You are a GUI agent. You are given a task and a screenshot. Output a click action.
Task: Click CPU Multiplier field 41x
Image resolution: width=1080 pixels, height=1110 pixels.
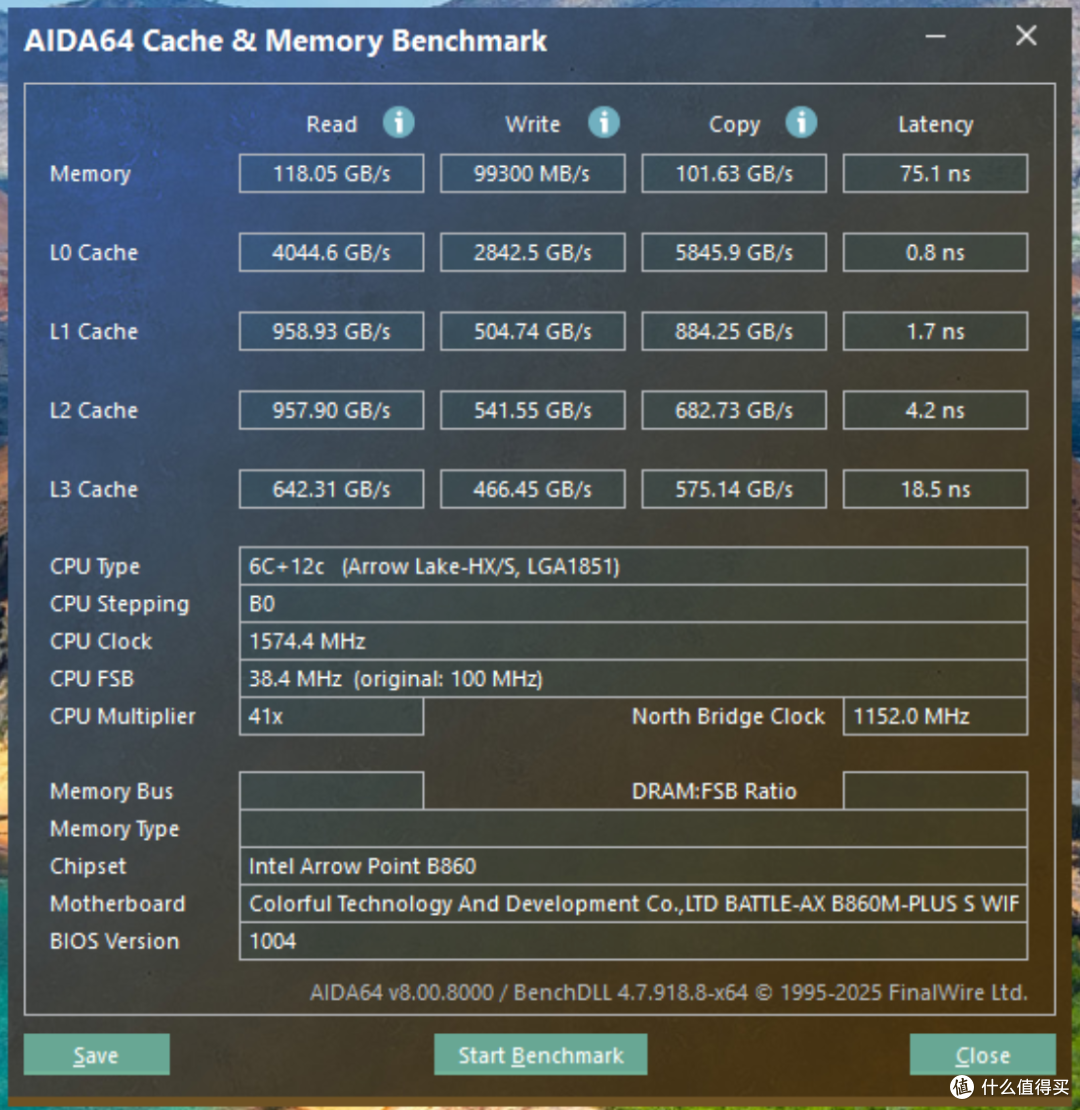point(331,716)
